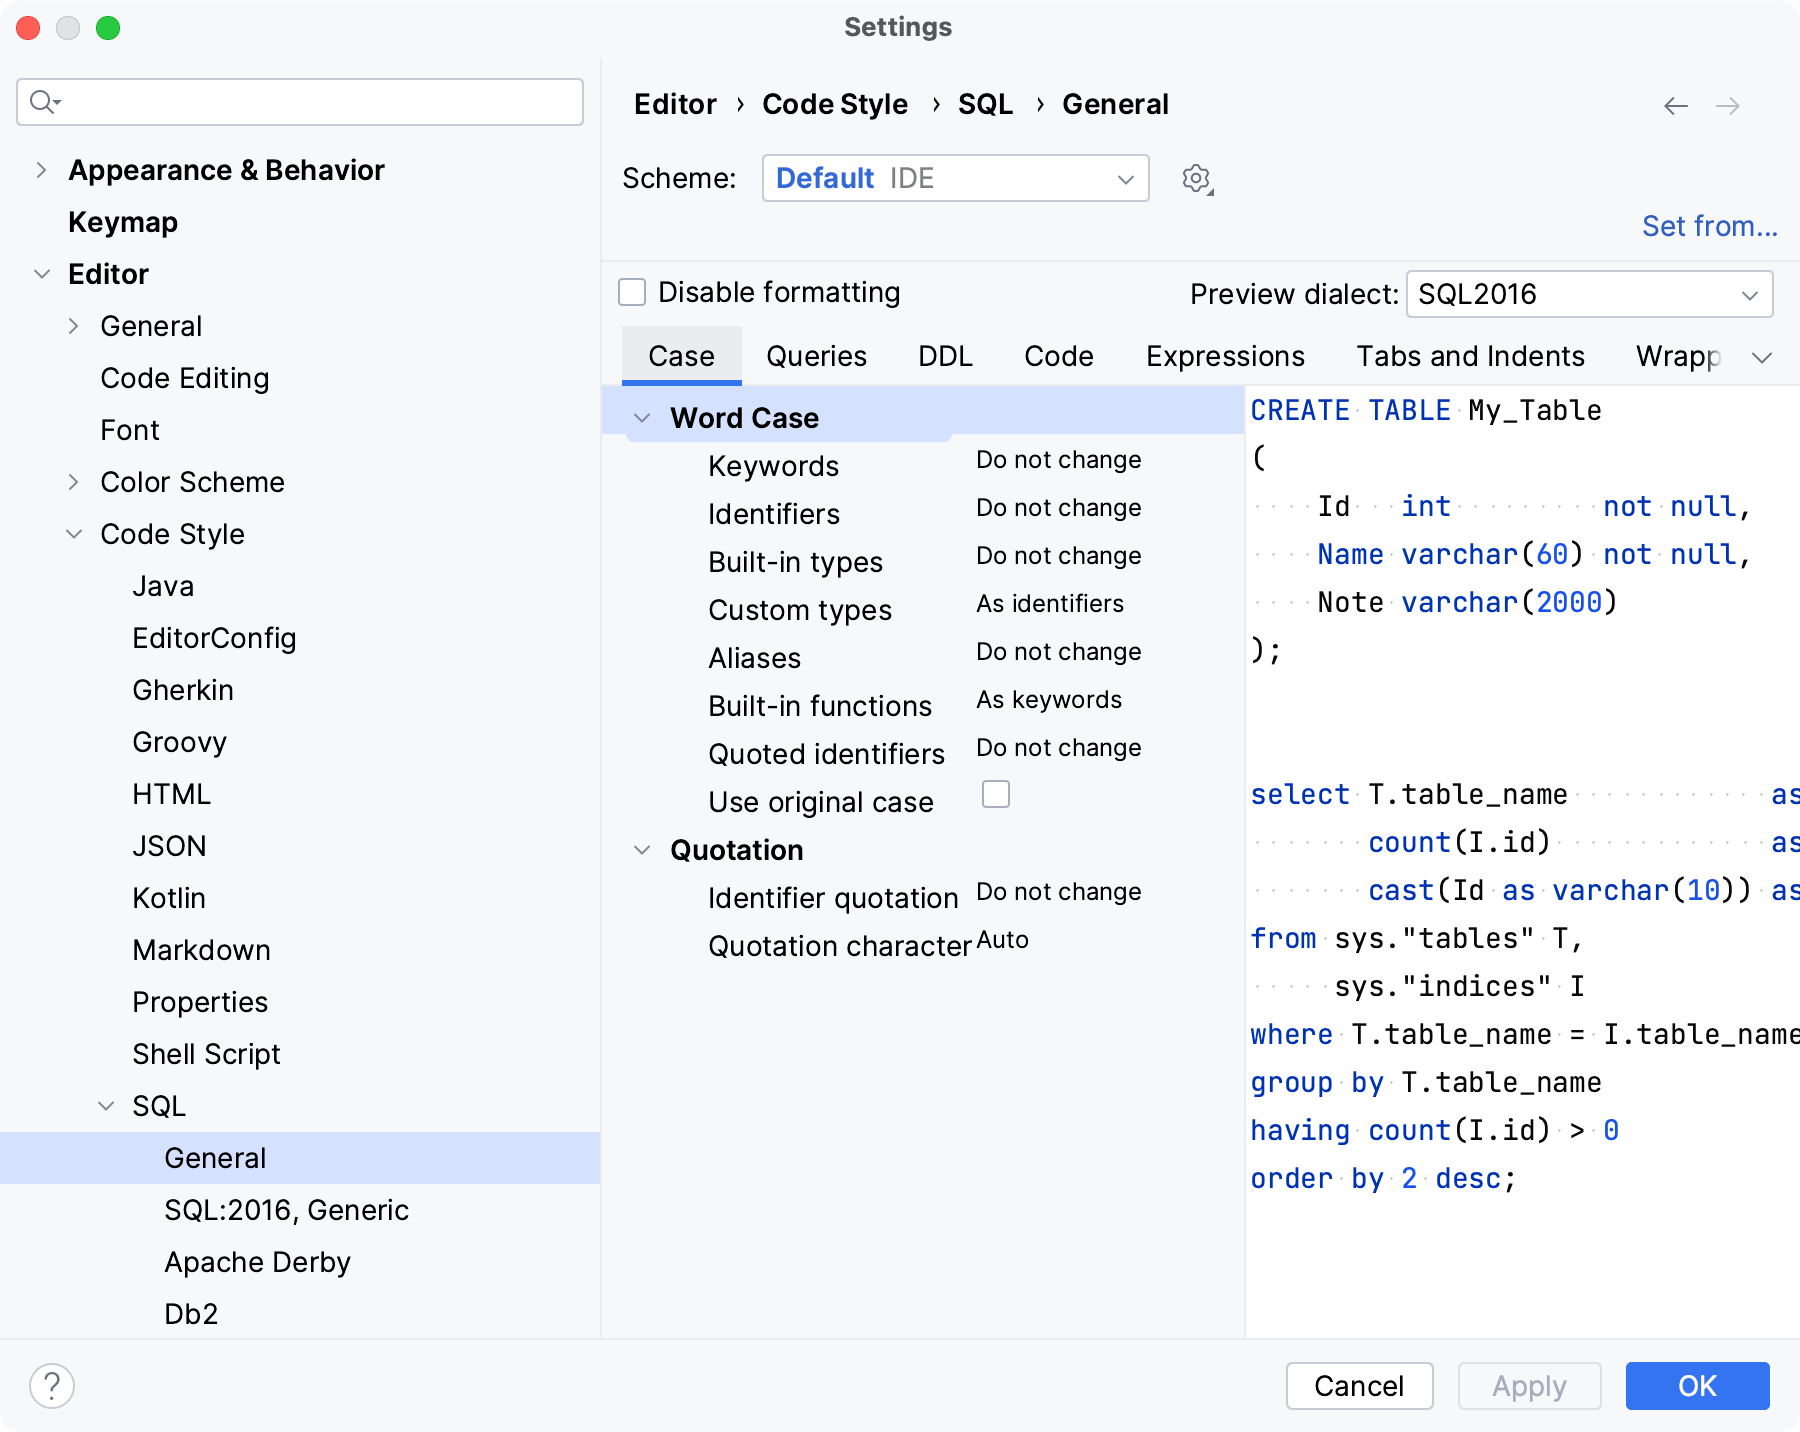Click the Set from... link
The width and height of the screenshot is (1800, 1432).
tap(1708, 226)
